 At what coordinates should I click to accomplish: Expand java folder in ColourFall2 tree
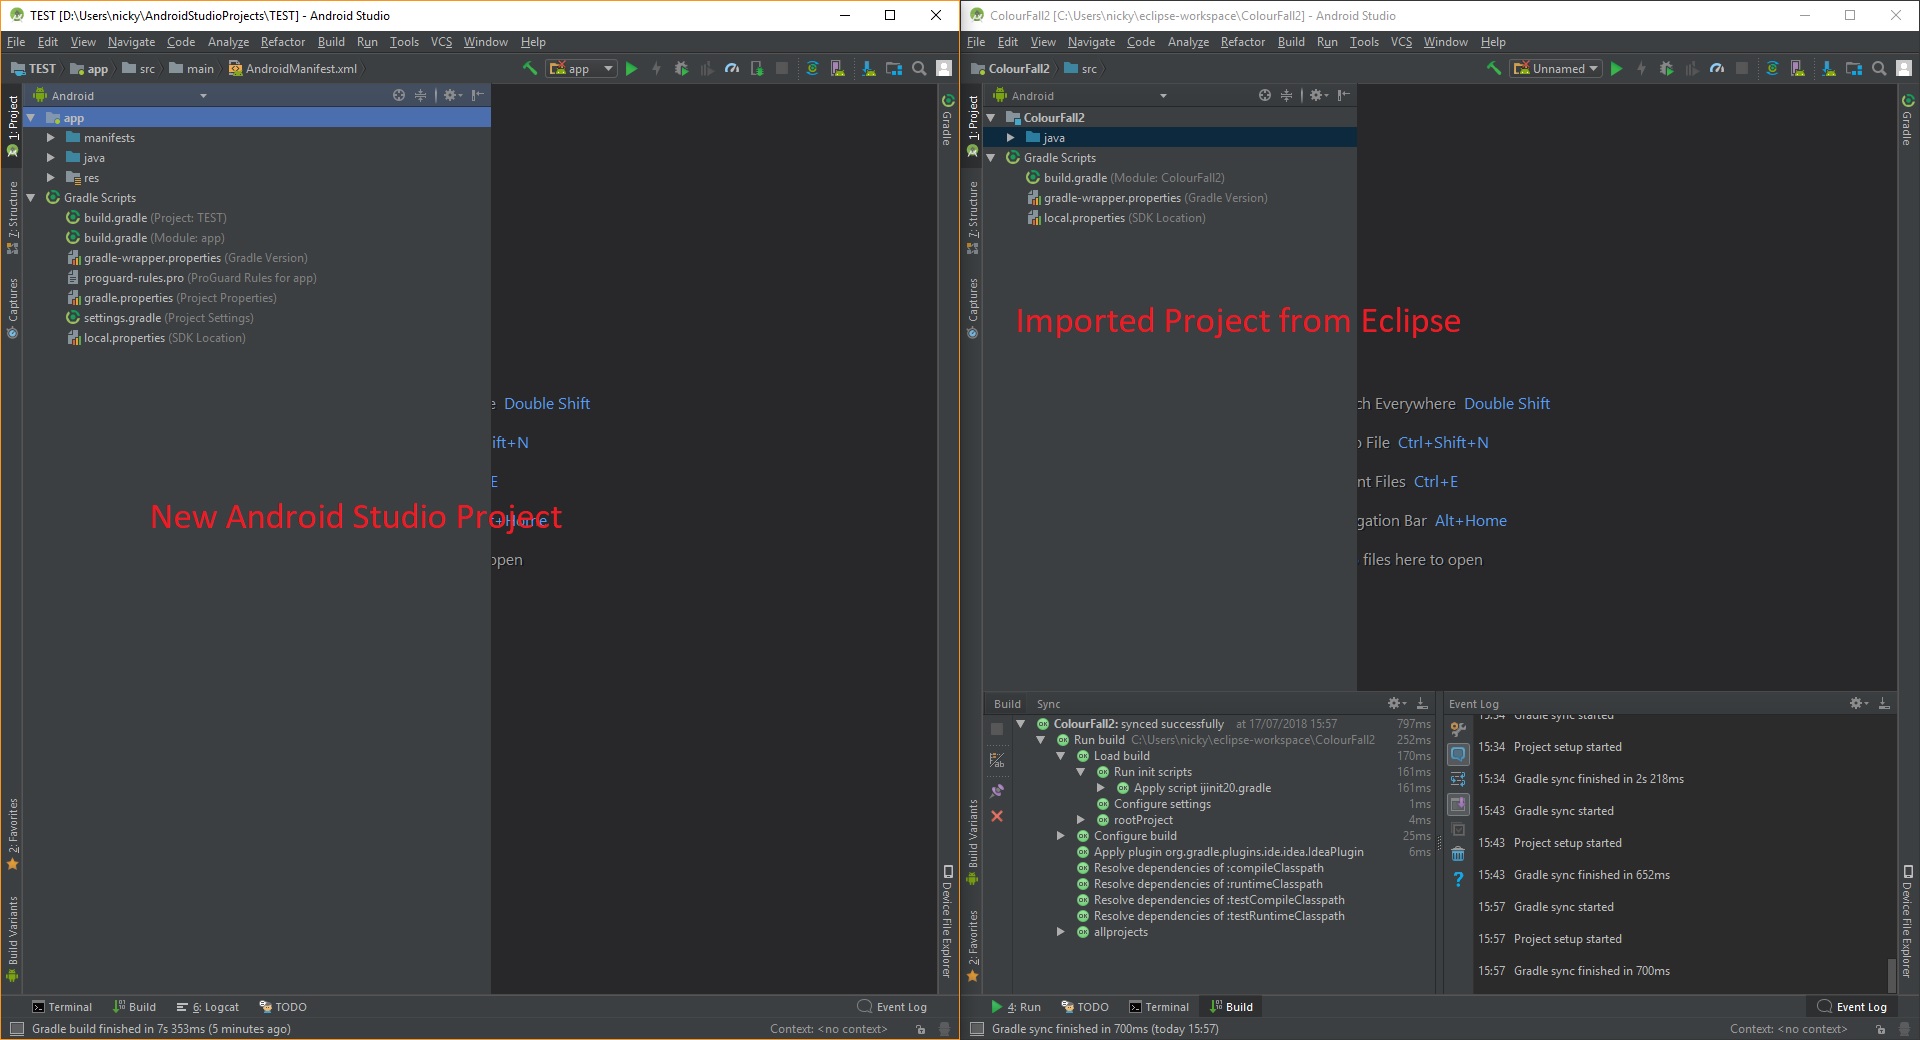tap(1011, 138)
